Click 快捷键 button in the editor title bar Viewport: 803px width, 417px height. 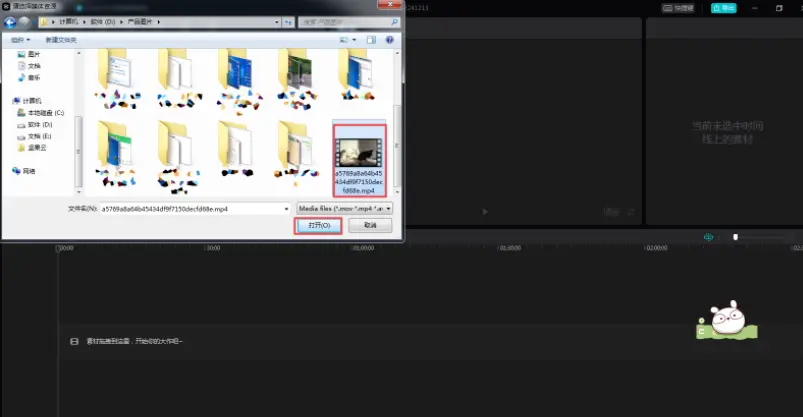pyautogui.click(x=678, y=8)
